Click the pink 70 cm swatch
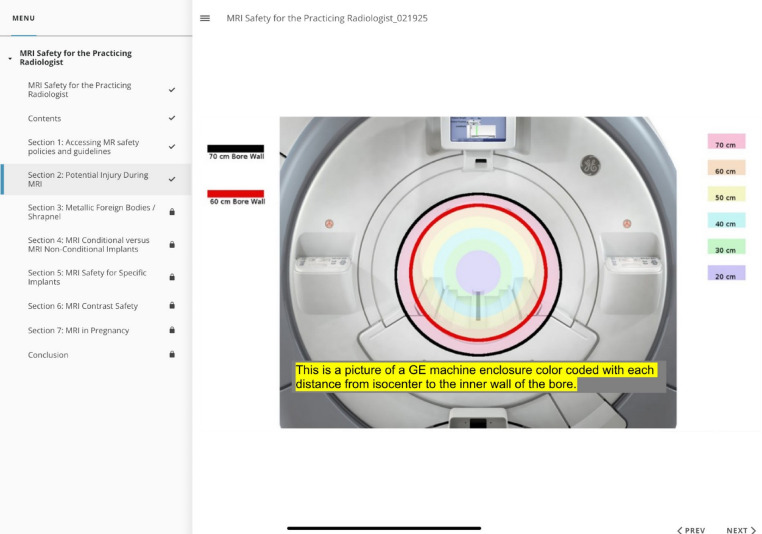 pyautogui.click(x=726, y=141)
